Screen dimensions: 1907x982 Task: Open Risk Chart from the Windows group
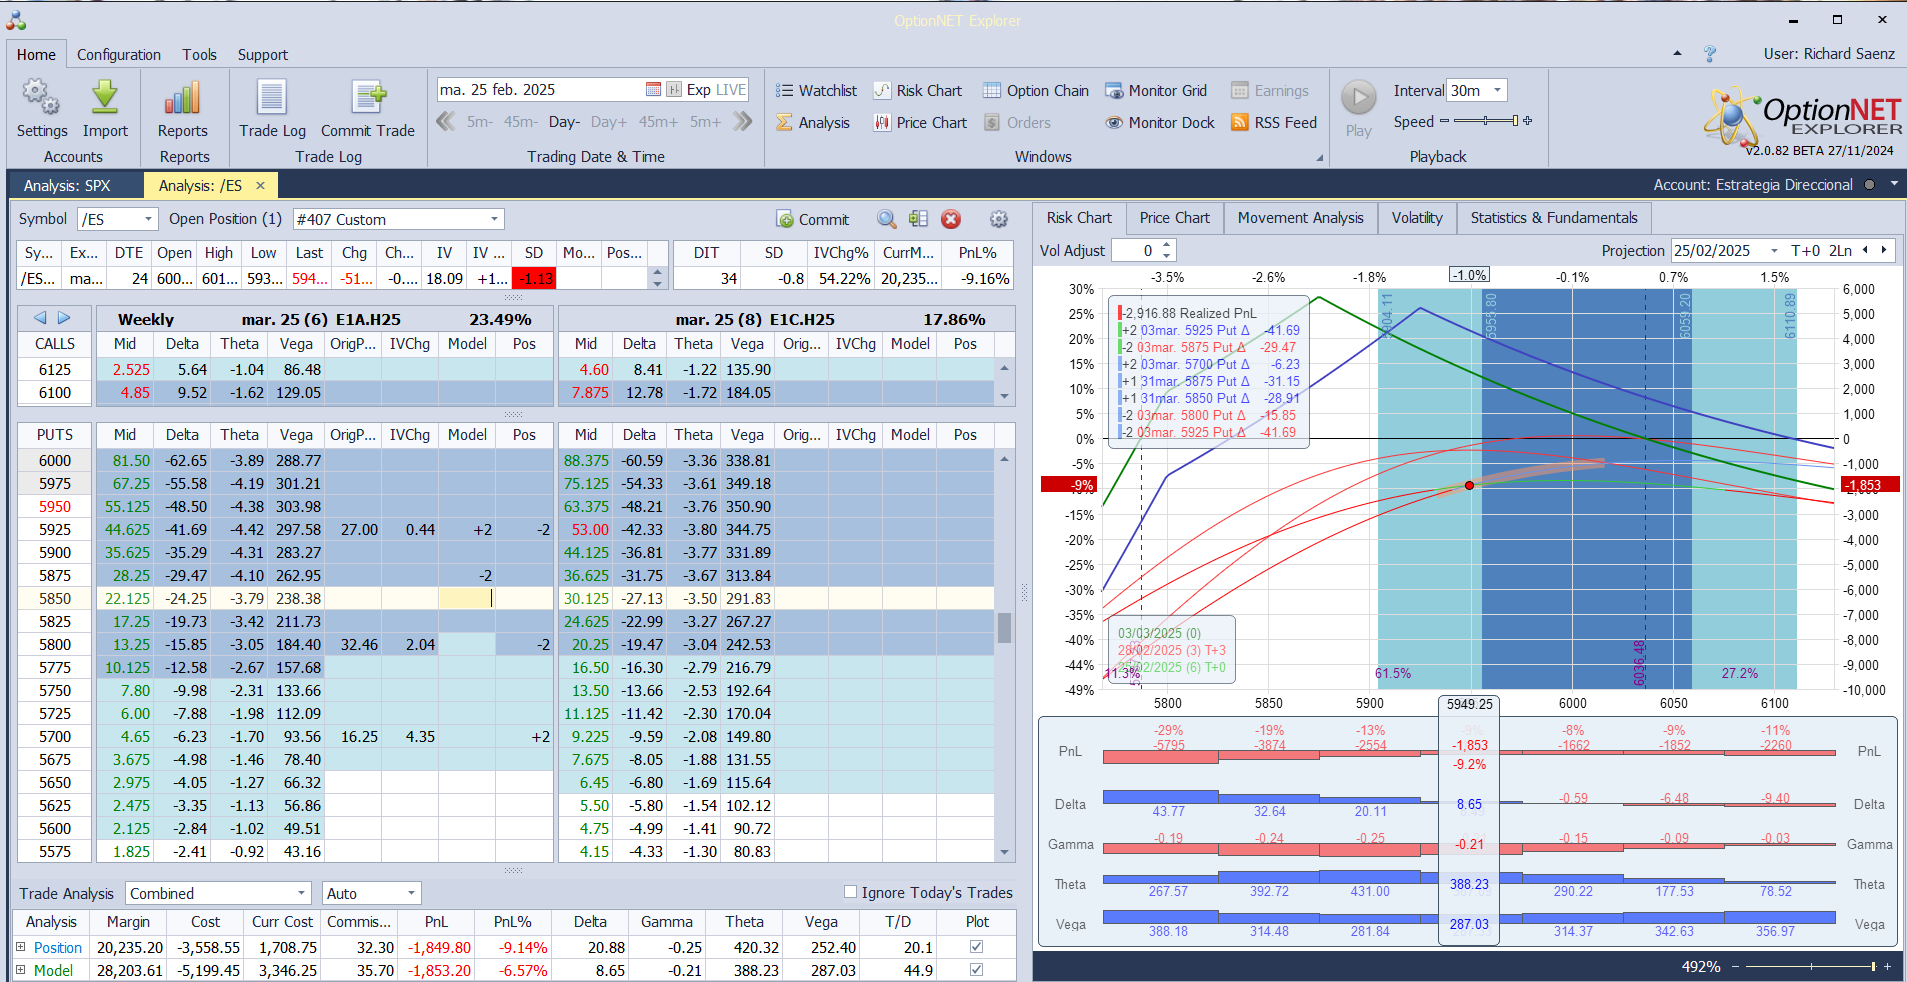918,91
